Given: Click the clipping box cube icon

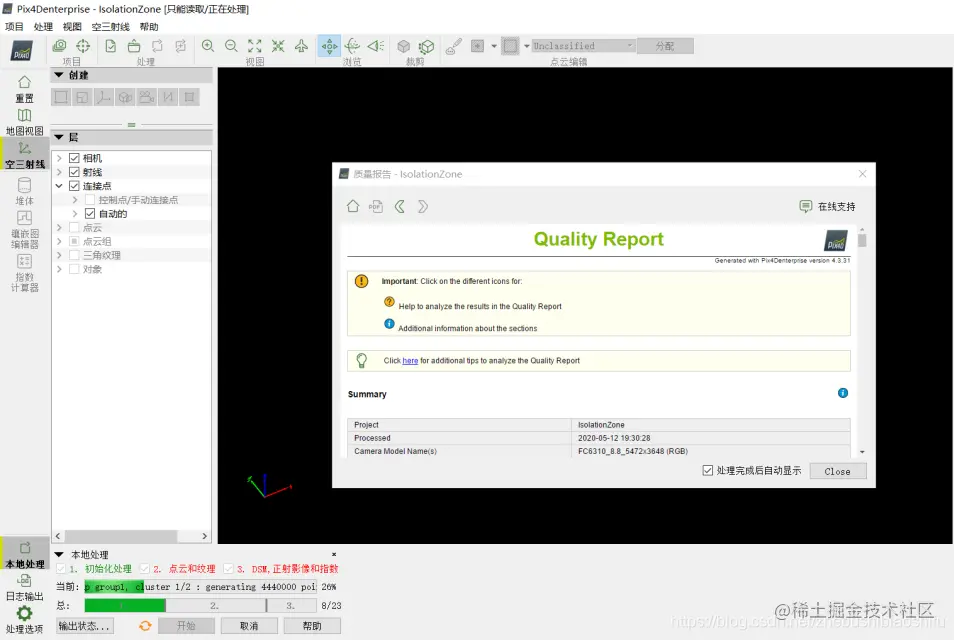Looking at the screenshot, I should [403, 46].
